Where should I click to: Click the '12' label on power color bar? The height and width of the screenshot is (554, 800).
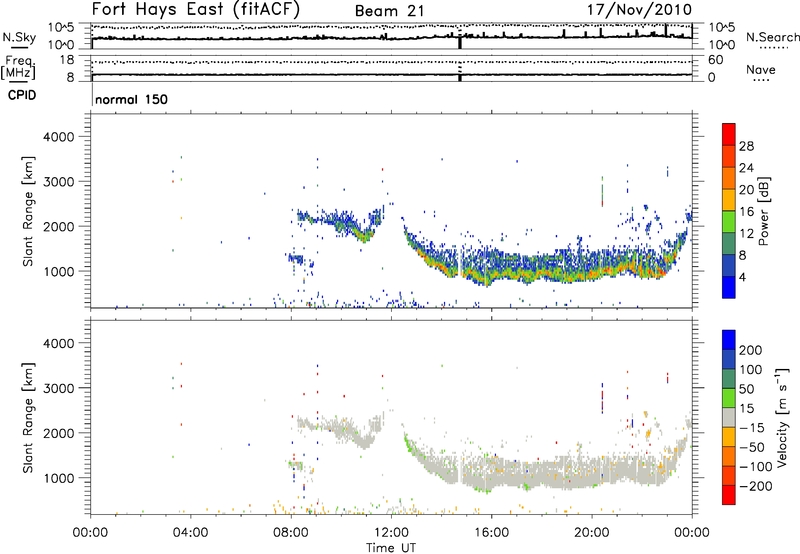746,234
